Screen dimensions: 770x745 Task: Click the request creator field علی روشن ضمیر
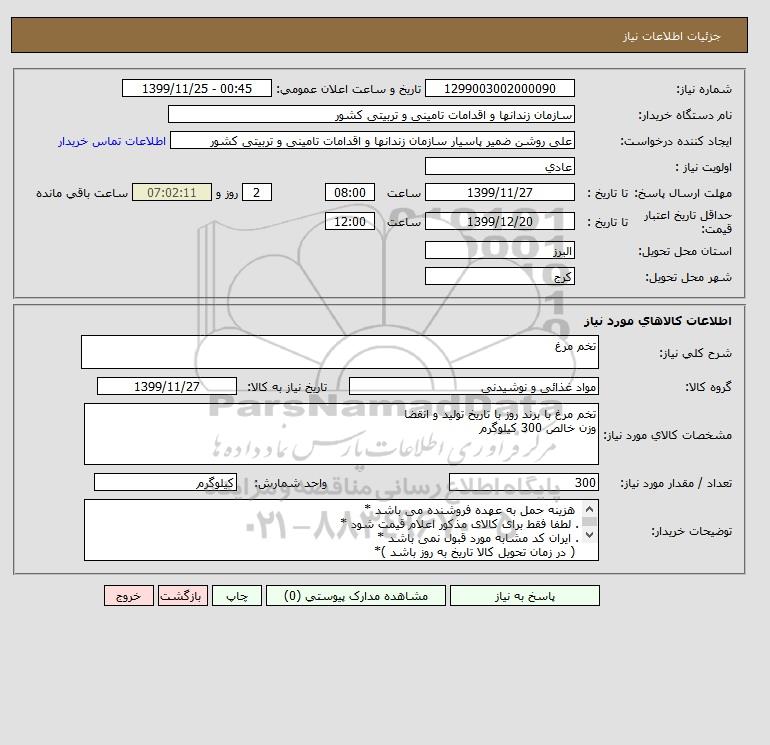pos(372,140)
